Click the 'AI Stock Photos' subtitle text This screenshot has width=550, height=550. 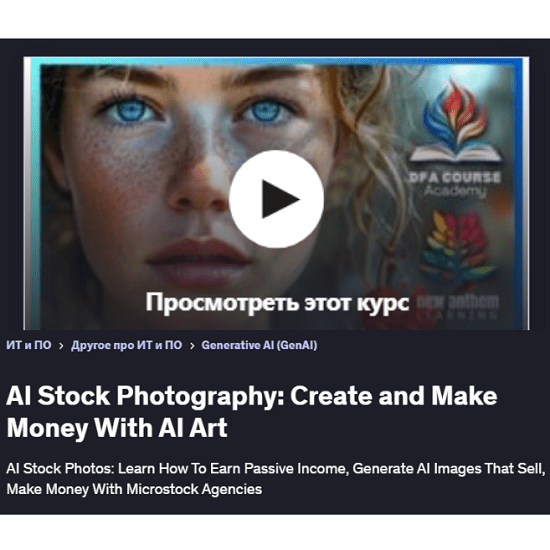point(60,469)
